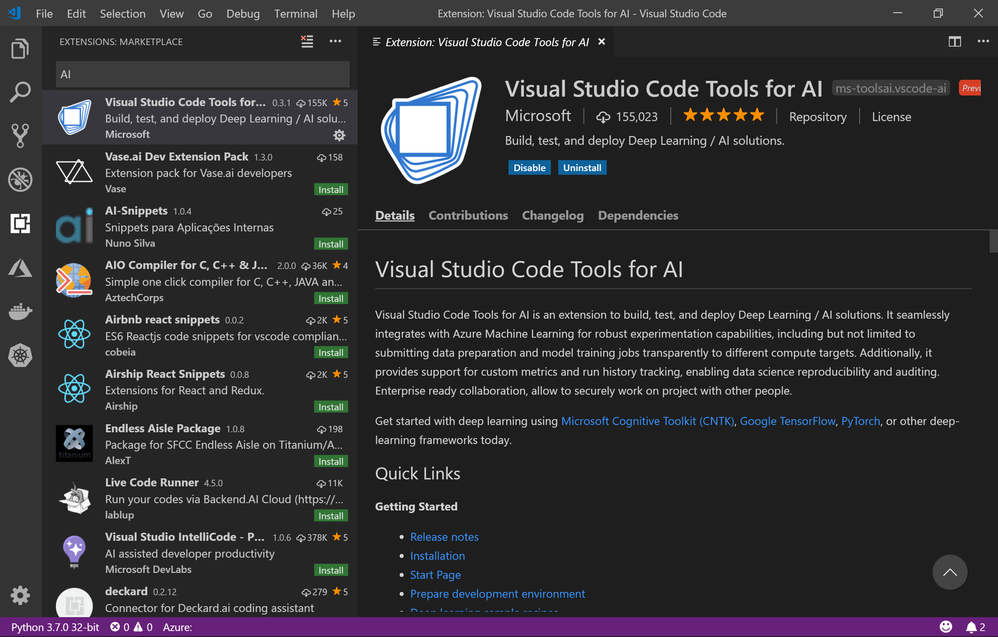Open the Azure view icon
The height and width of the screenshot is (637, 998).
[20, 268]
